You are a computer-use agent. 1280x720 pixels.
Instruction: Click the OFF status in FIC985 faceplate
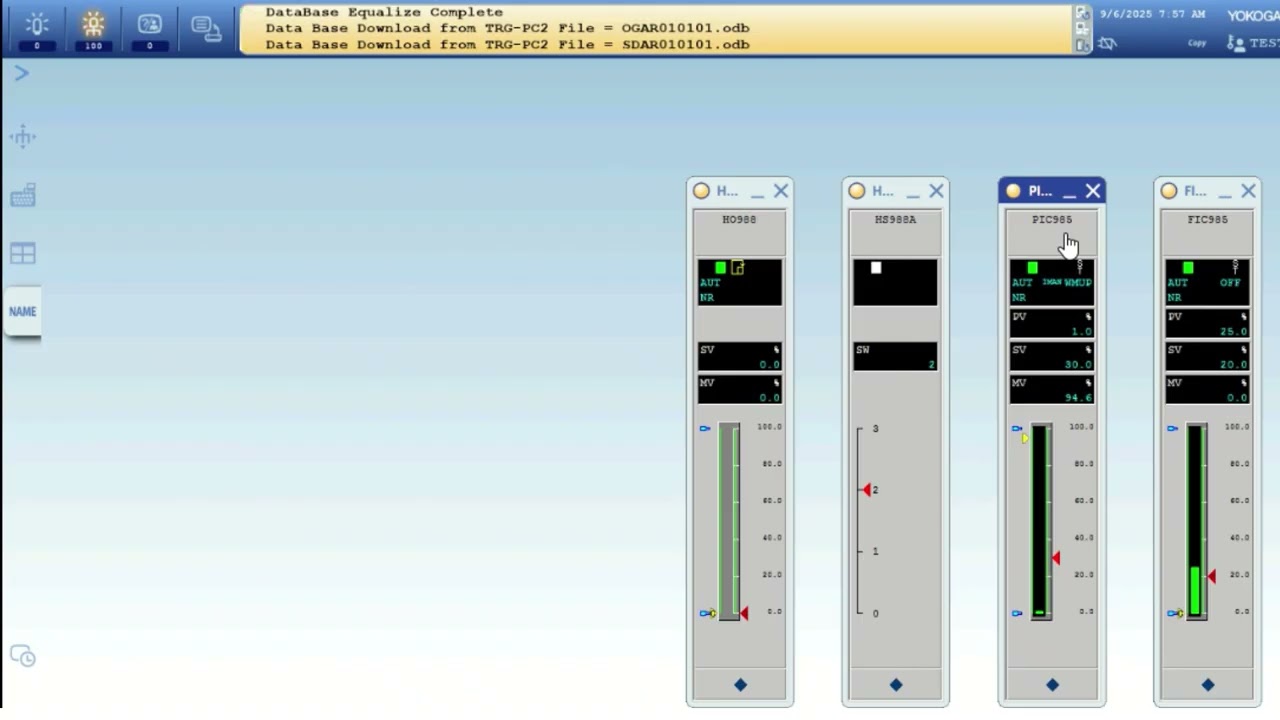pos(1230,283)
